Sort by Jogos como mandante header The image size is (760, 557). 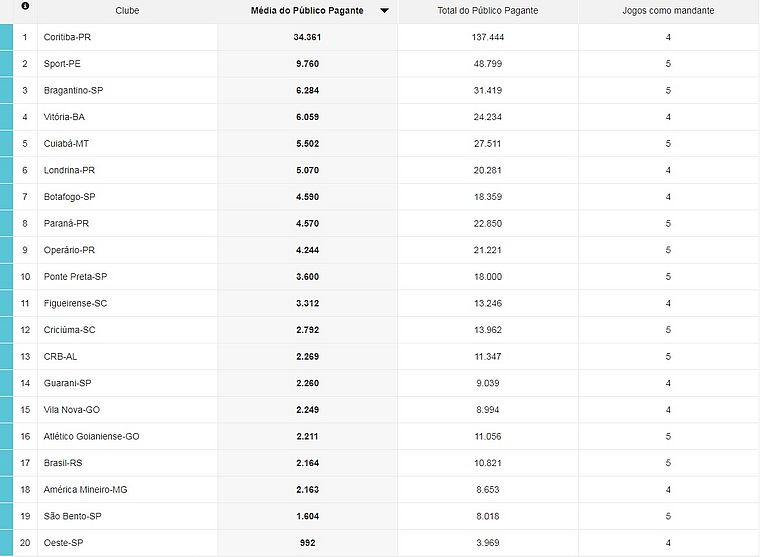tap(668, 10)
